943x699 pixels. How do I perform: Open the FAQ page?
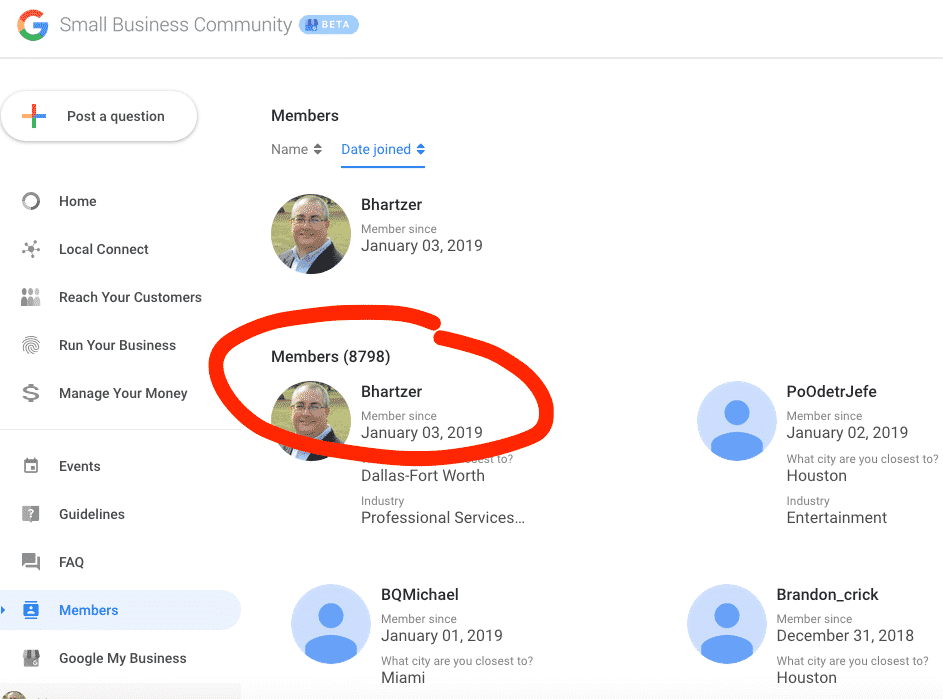pos(71,562)
